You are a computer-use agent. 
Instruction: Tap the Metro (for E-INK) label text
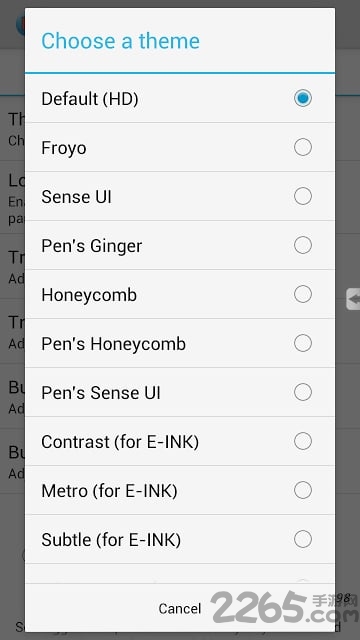[109, 491]
